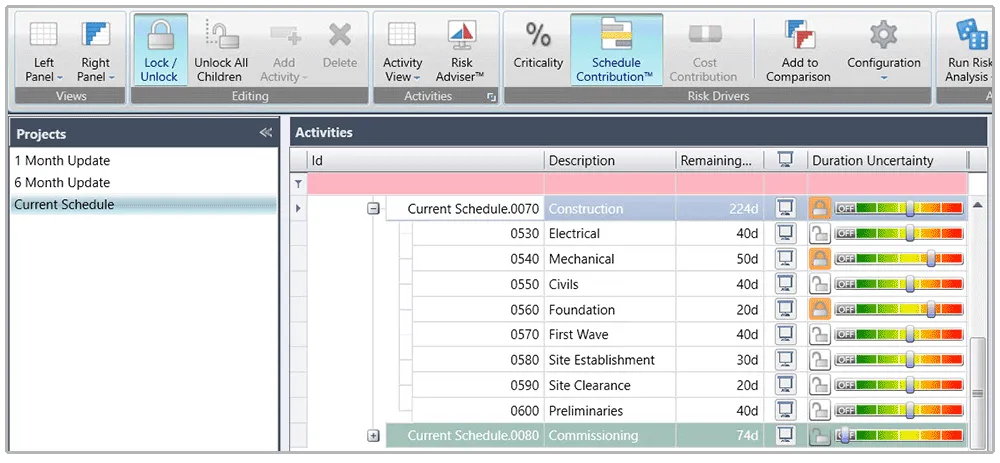Toggle the lock on Electrical row
Image resolution: width=1000 pixels, height=463 pixels.
[820, 233]
